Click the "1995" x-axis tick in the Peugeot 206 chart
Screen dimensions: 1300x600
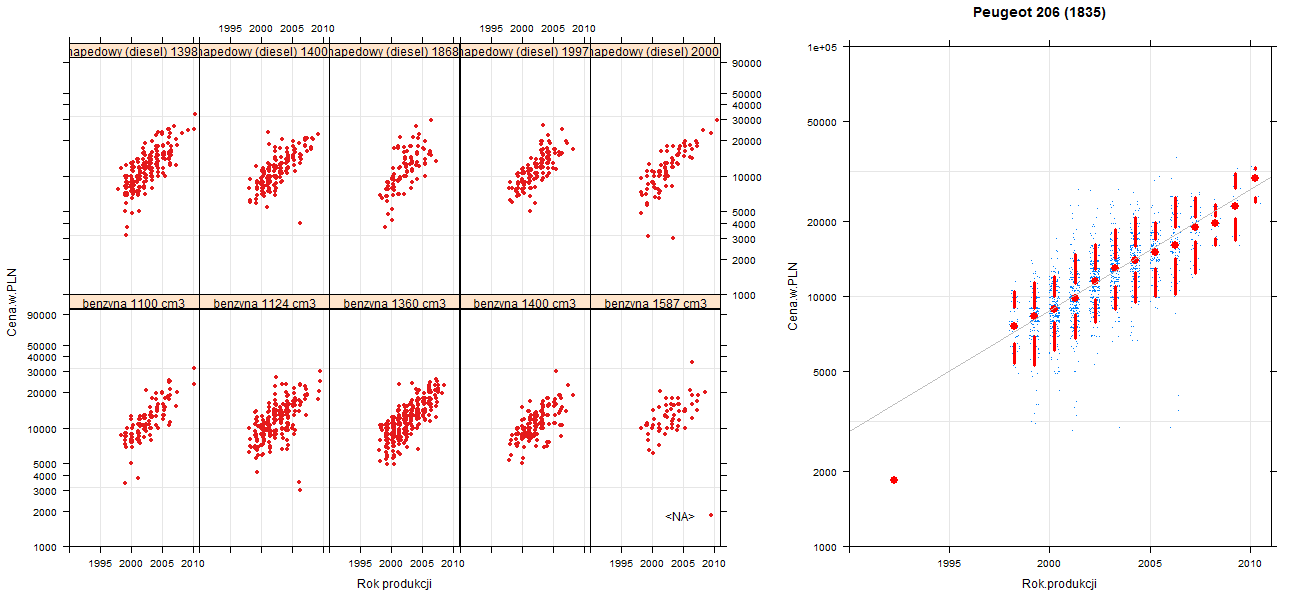point(949,564)
